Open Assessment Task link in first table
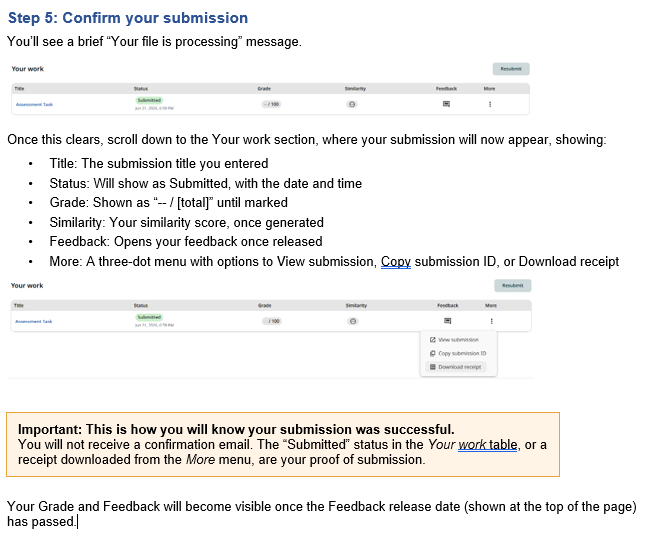This screenshot has height=542, width=645. click(x=34, y=104)
